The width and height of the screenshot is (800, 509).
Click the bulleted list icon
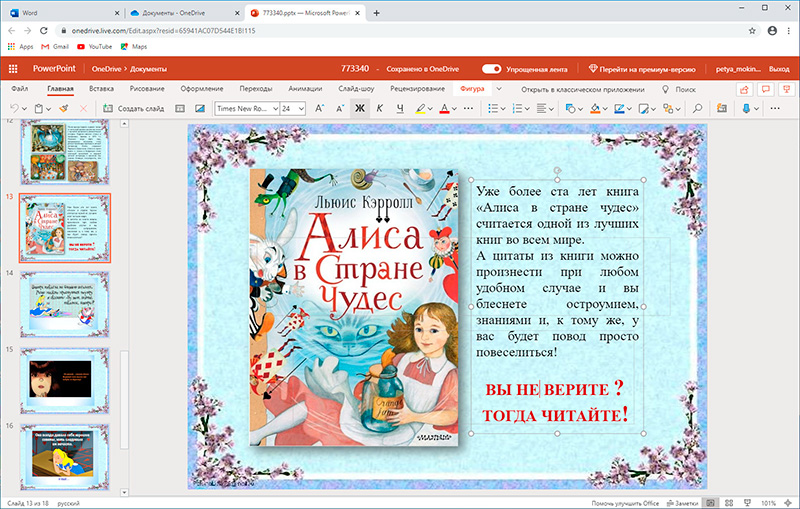(491, 108)
